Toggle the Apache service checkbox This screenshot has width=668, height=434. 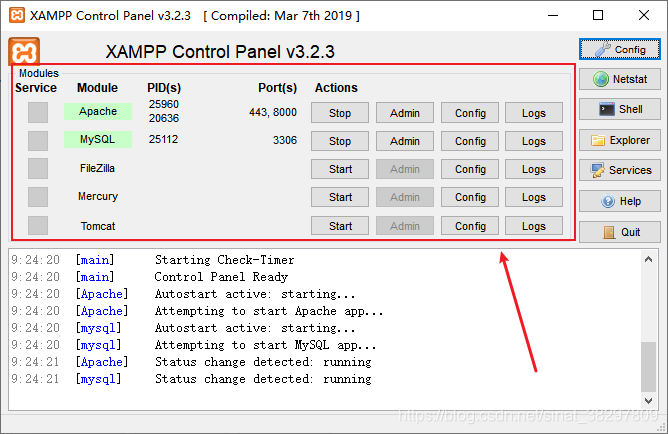[38, 112]
